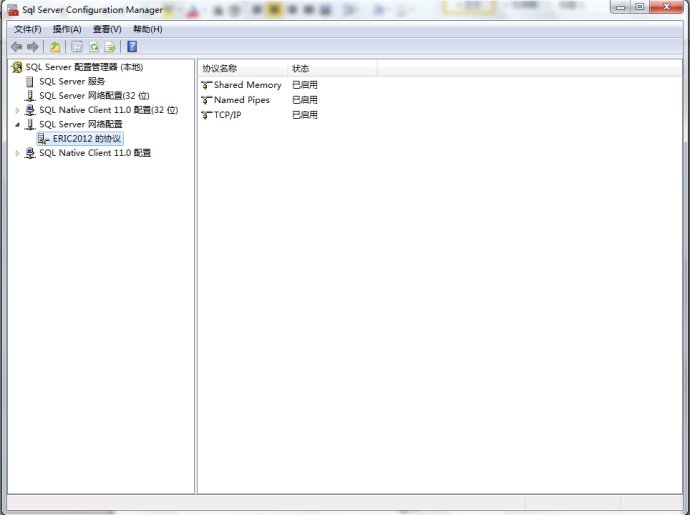
Task: Select SQL Native Client 11.0 配置(32 位) item
Action: click(x=109, y=110)
